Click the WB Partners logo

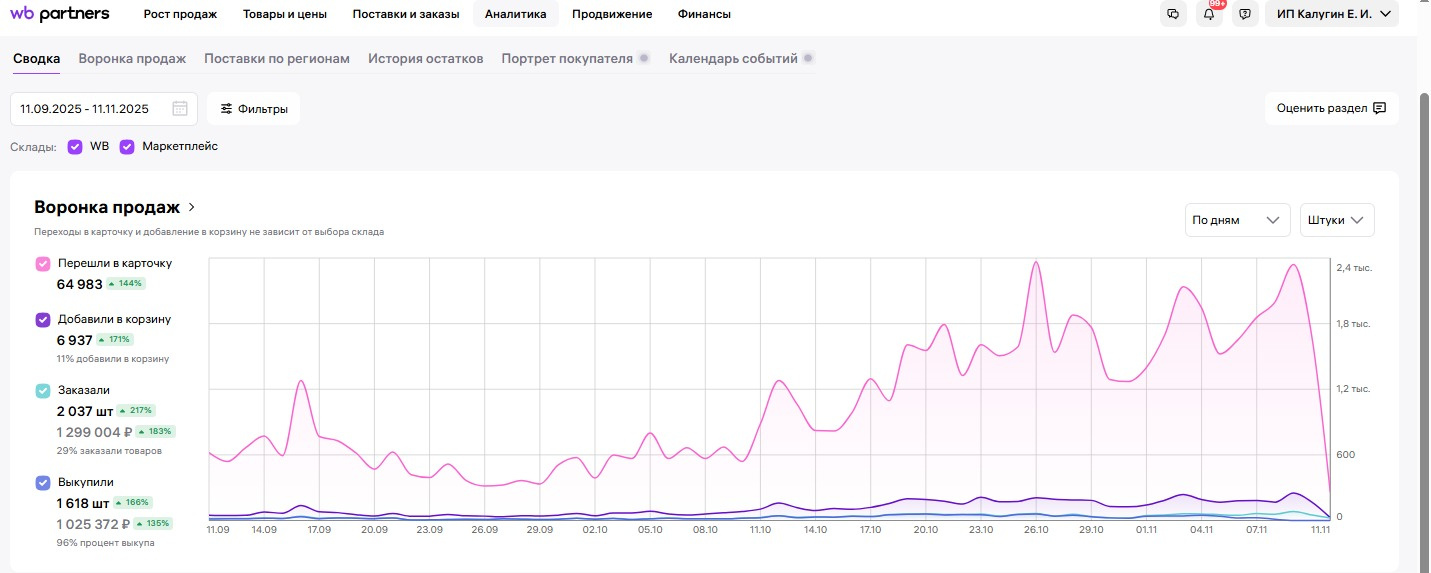click(60, 14)
